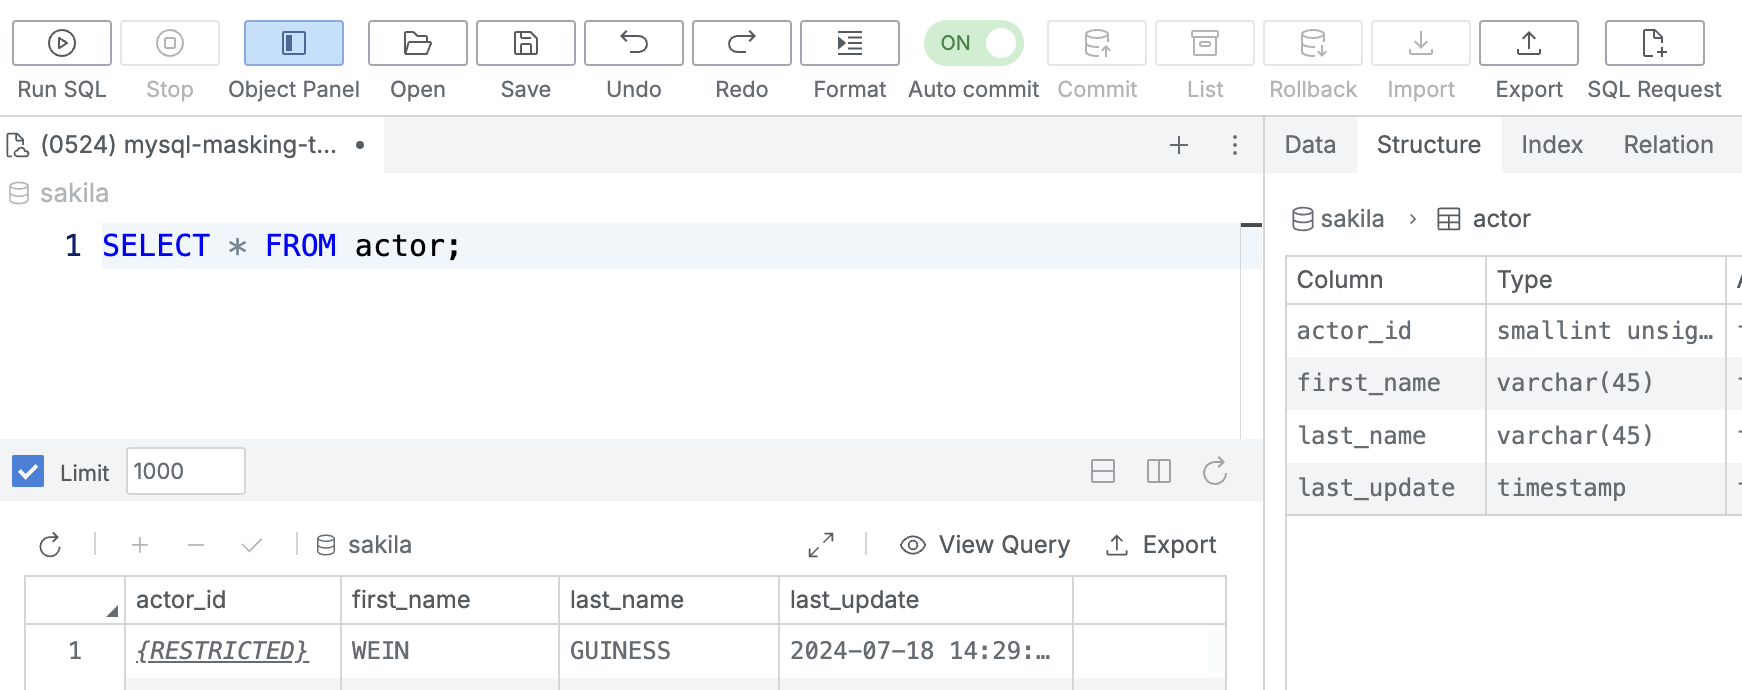This screenshot has width=1742, height=690.
Task: Click the Format SQL icon
Action: (x=849, y=43)
